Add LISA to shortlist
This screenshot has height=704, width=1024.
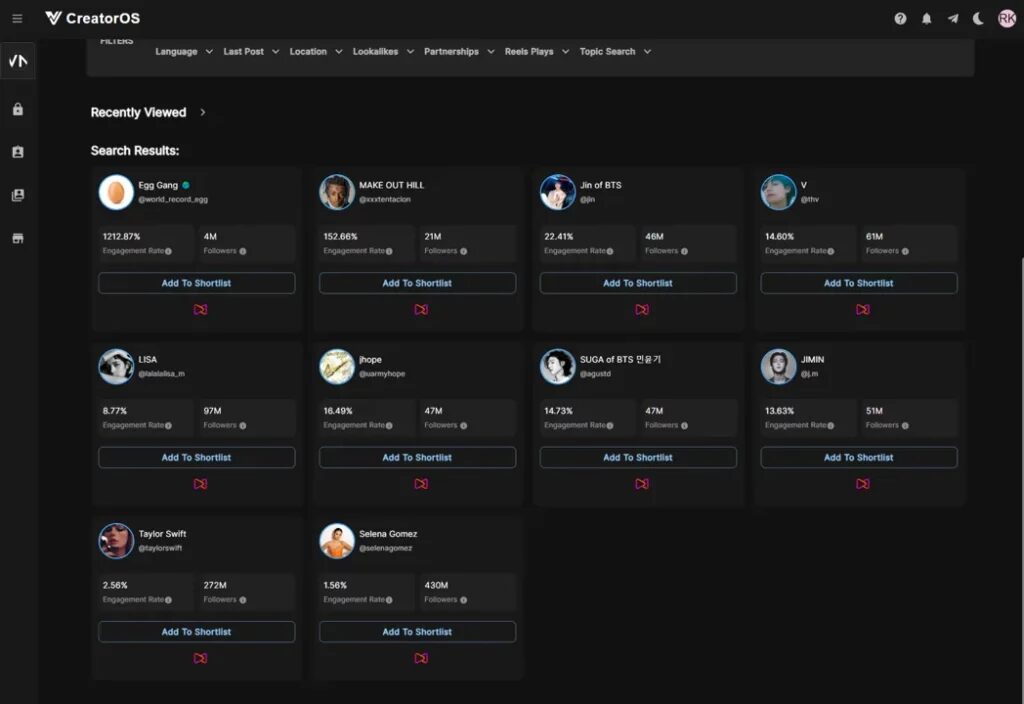click(197, 457)
